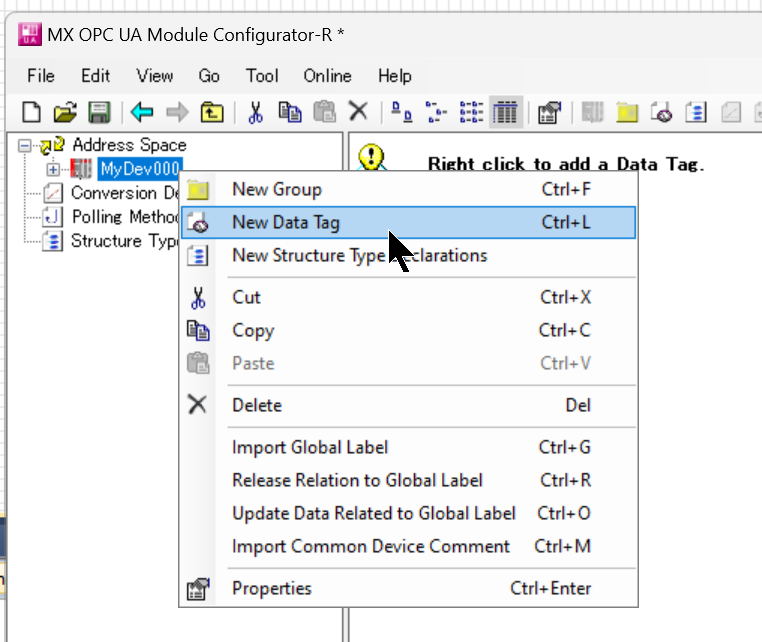The image size is (762, 642).
Task: Switch to Details view in toolbar
Action: coord(505,112)
